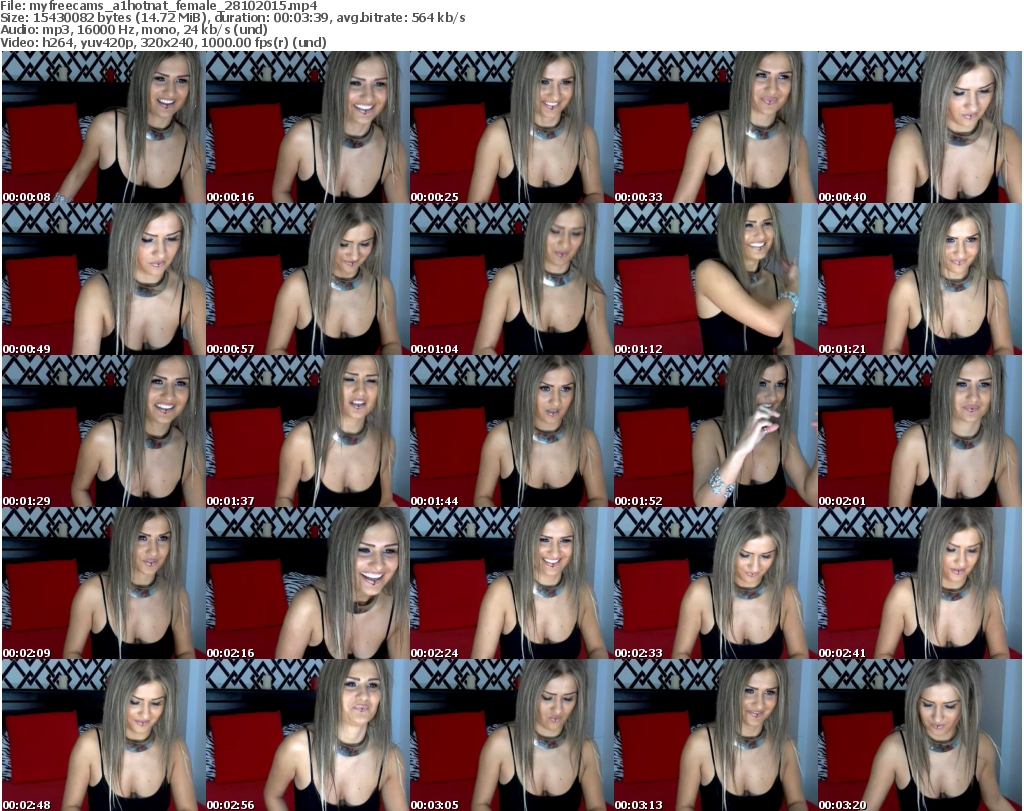Click the 00:03:20 preview frame
Viewport: 1024px width, 811px height.
[x=920, y=735]
